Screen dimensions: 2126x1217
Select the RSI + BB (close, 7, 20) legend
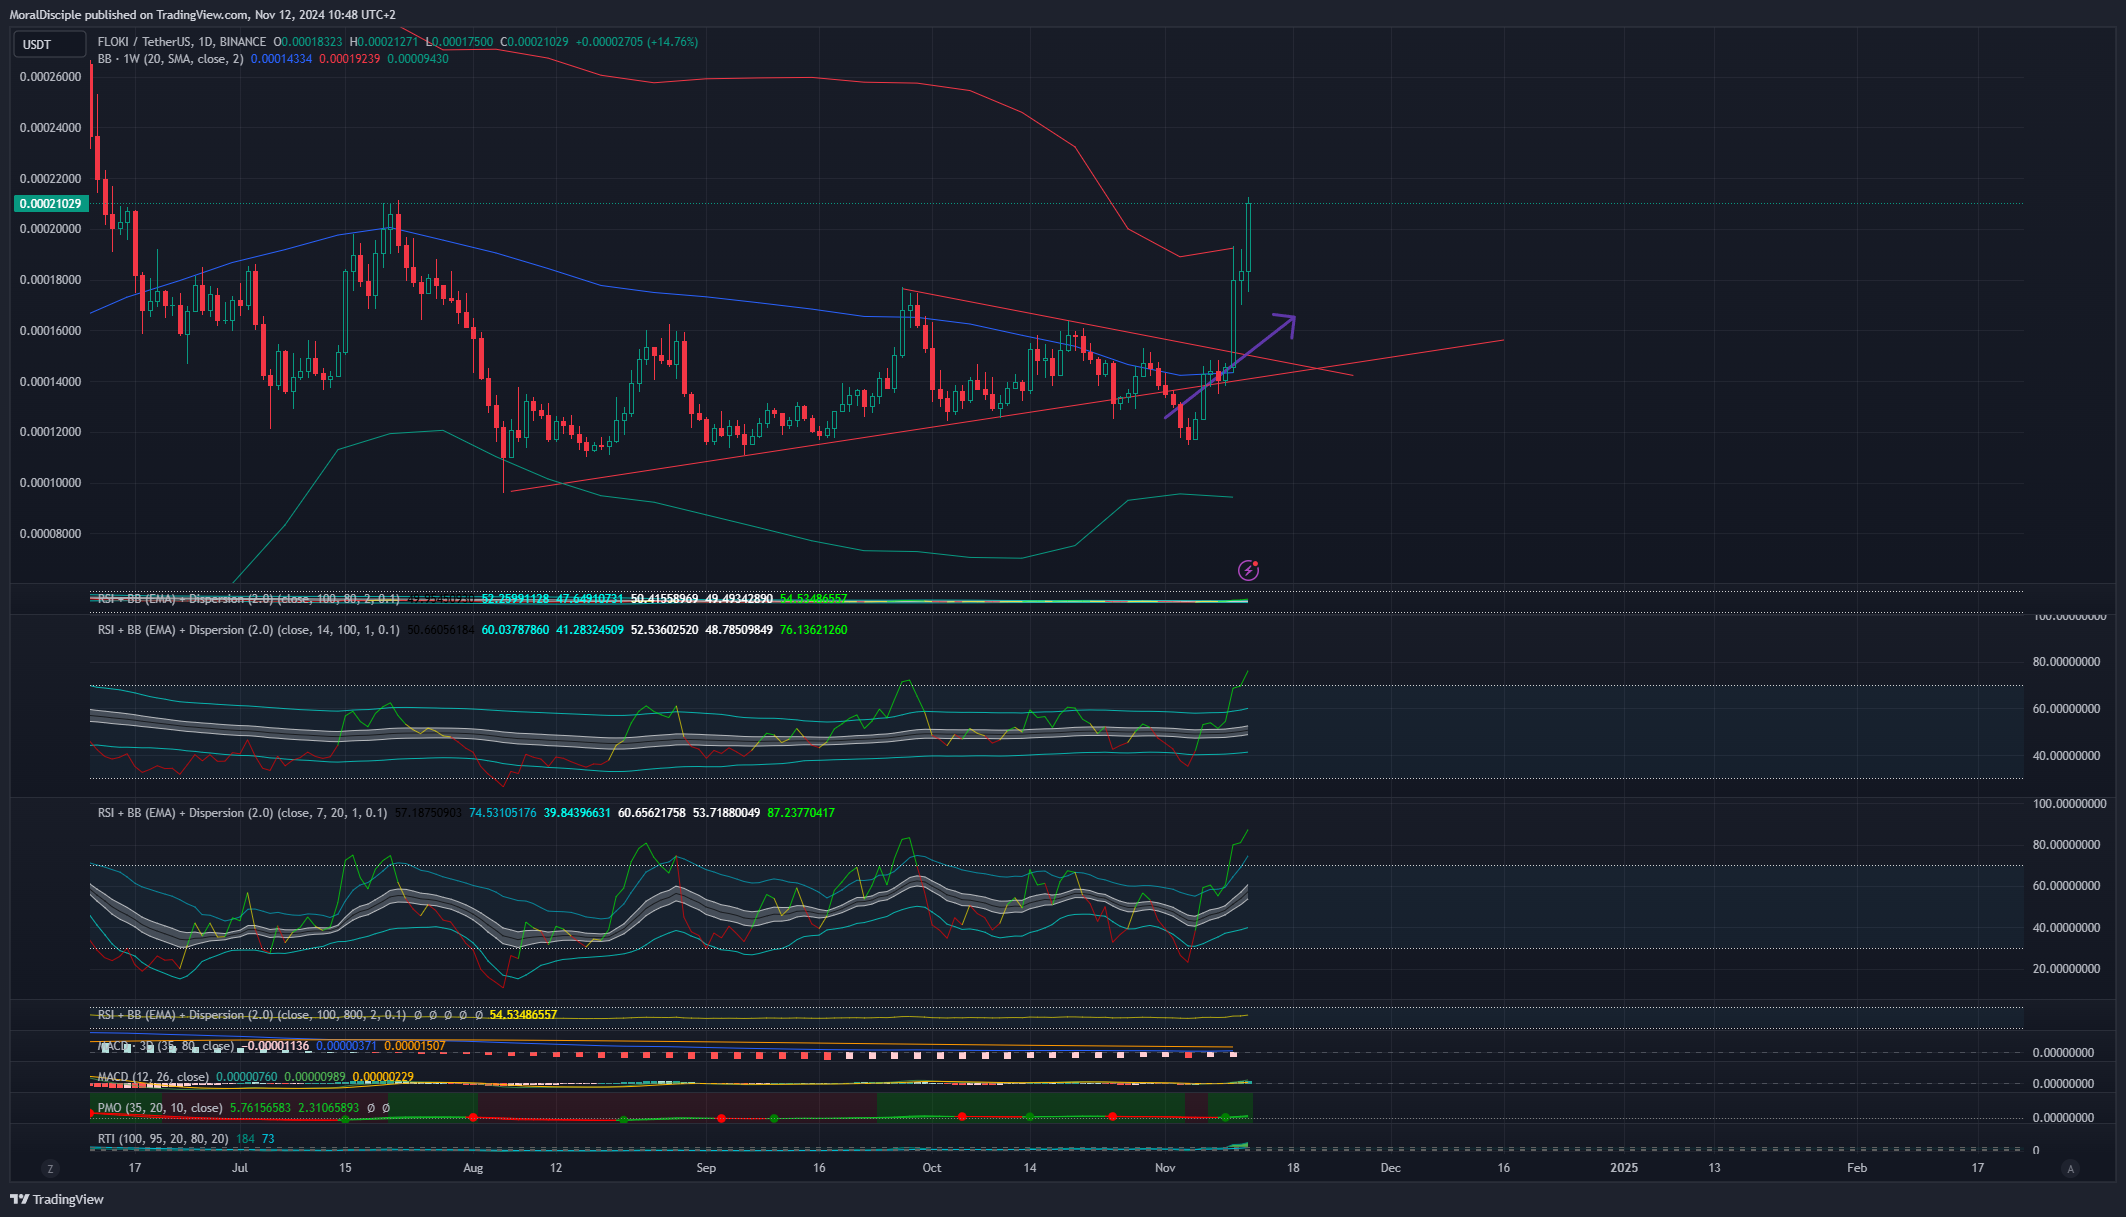[242, 813]
